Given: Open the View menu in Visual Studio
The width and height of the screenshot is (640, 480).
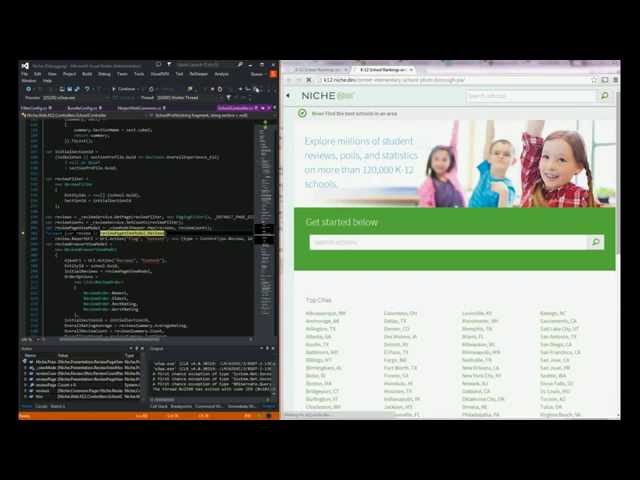Looking at the screenshot, I should (x=52, y=74).
